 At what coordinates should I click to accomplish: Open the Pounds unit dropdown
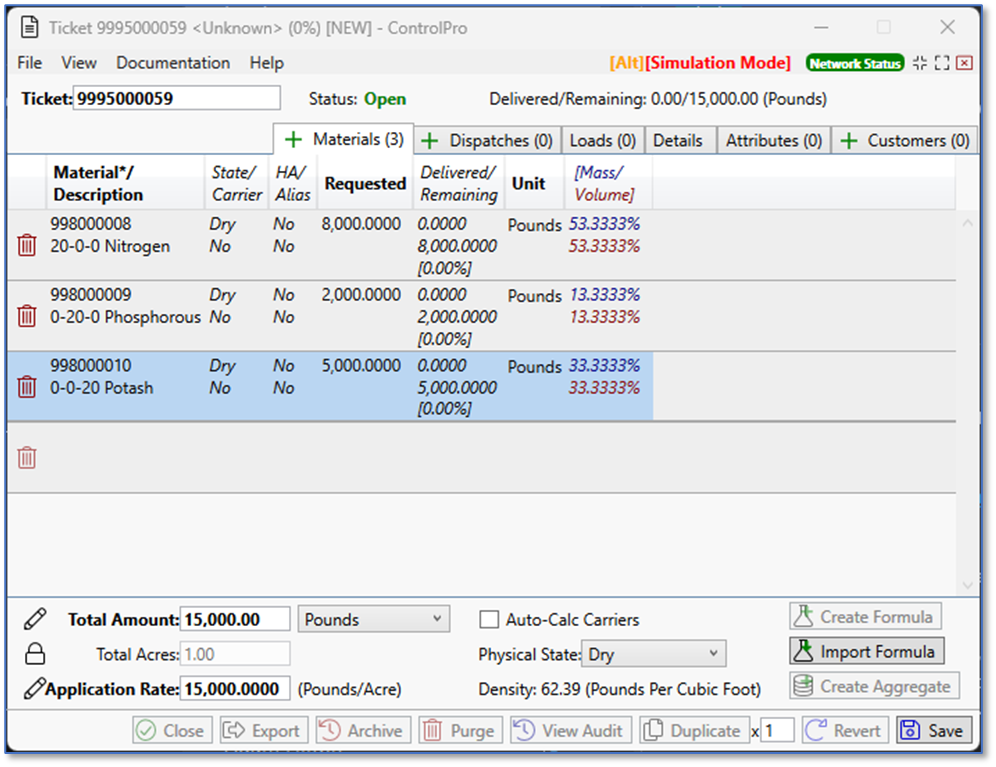(374, 620)
